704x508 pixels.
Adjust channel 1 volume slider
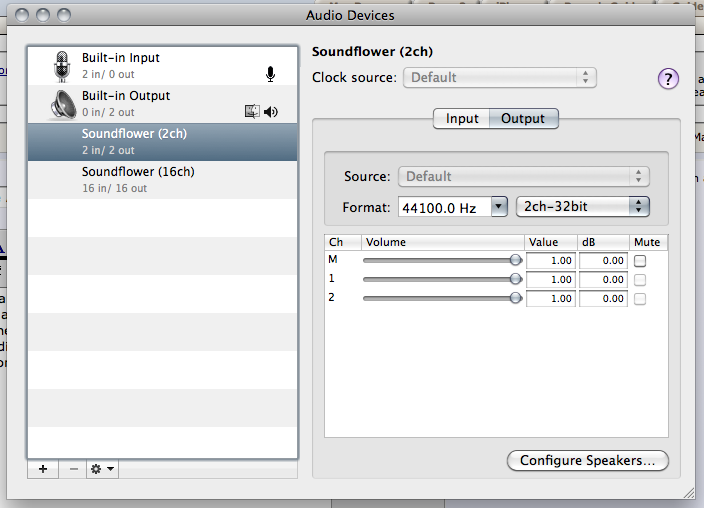442,279
